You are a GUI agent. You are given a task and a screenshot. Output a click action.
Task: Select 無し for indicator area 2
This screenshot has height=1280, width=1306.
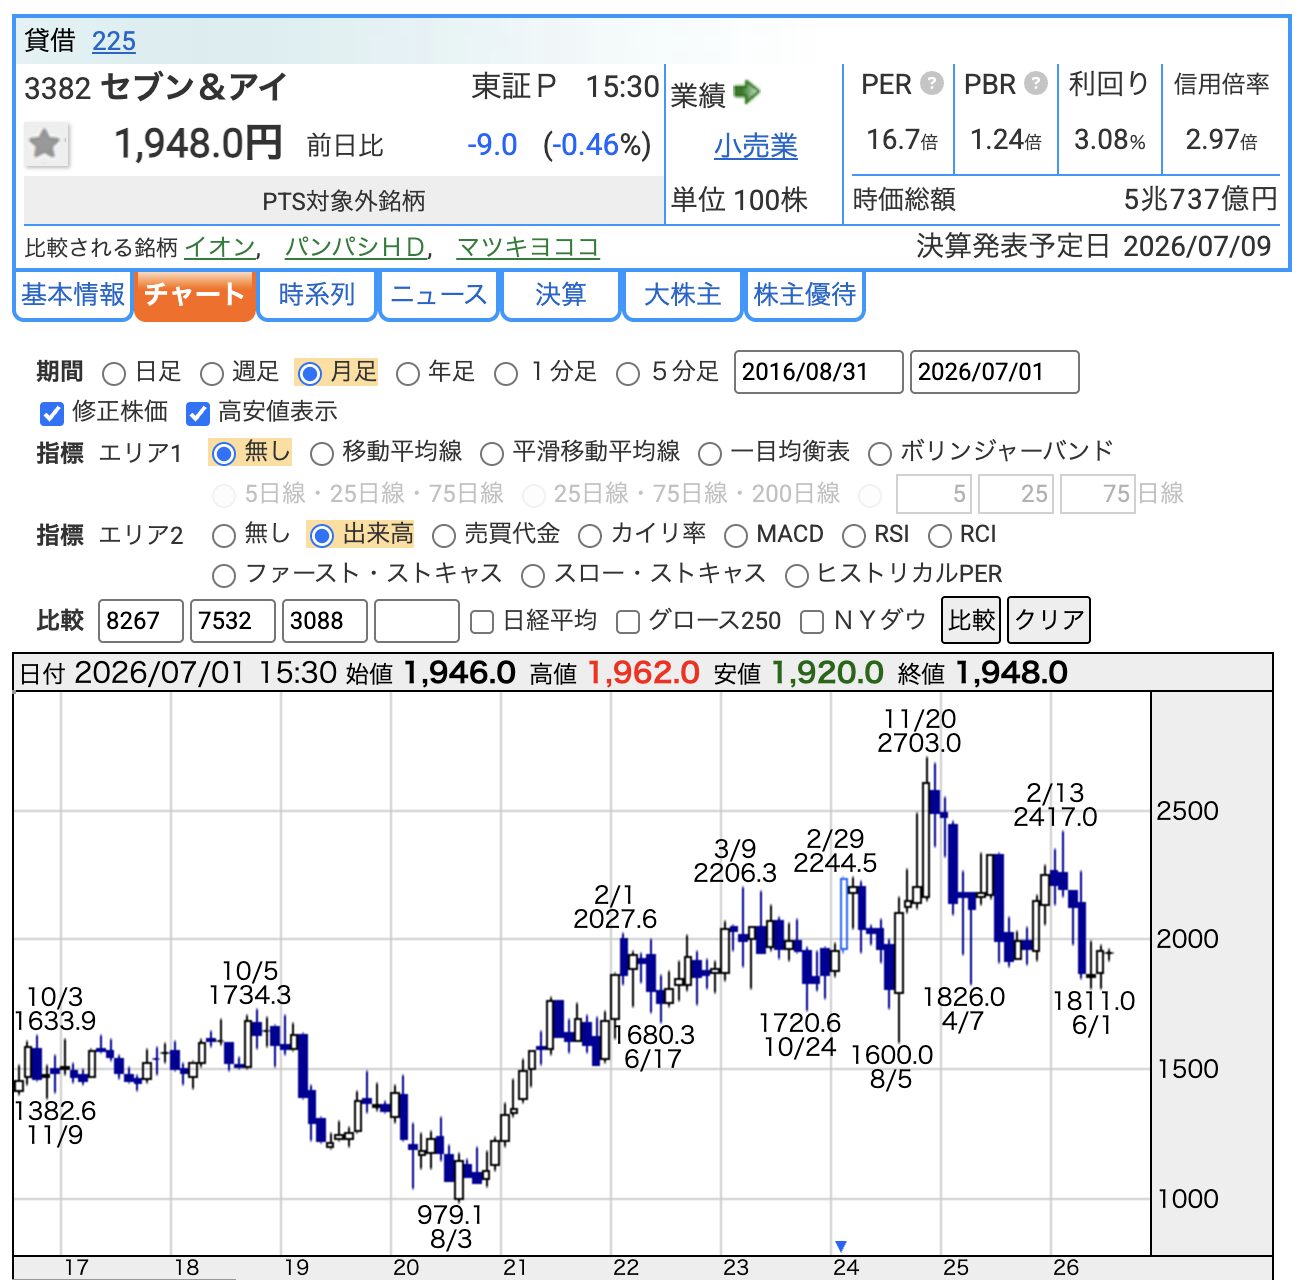(224, 536)
